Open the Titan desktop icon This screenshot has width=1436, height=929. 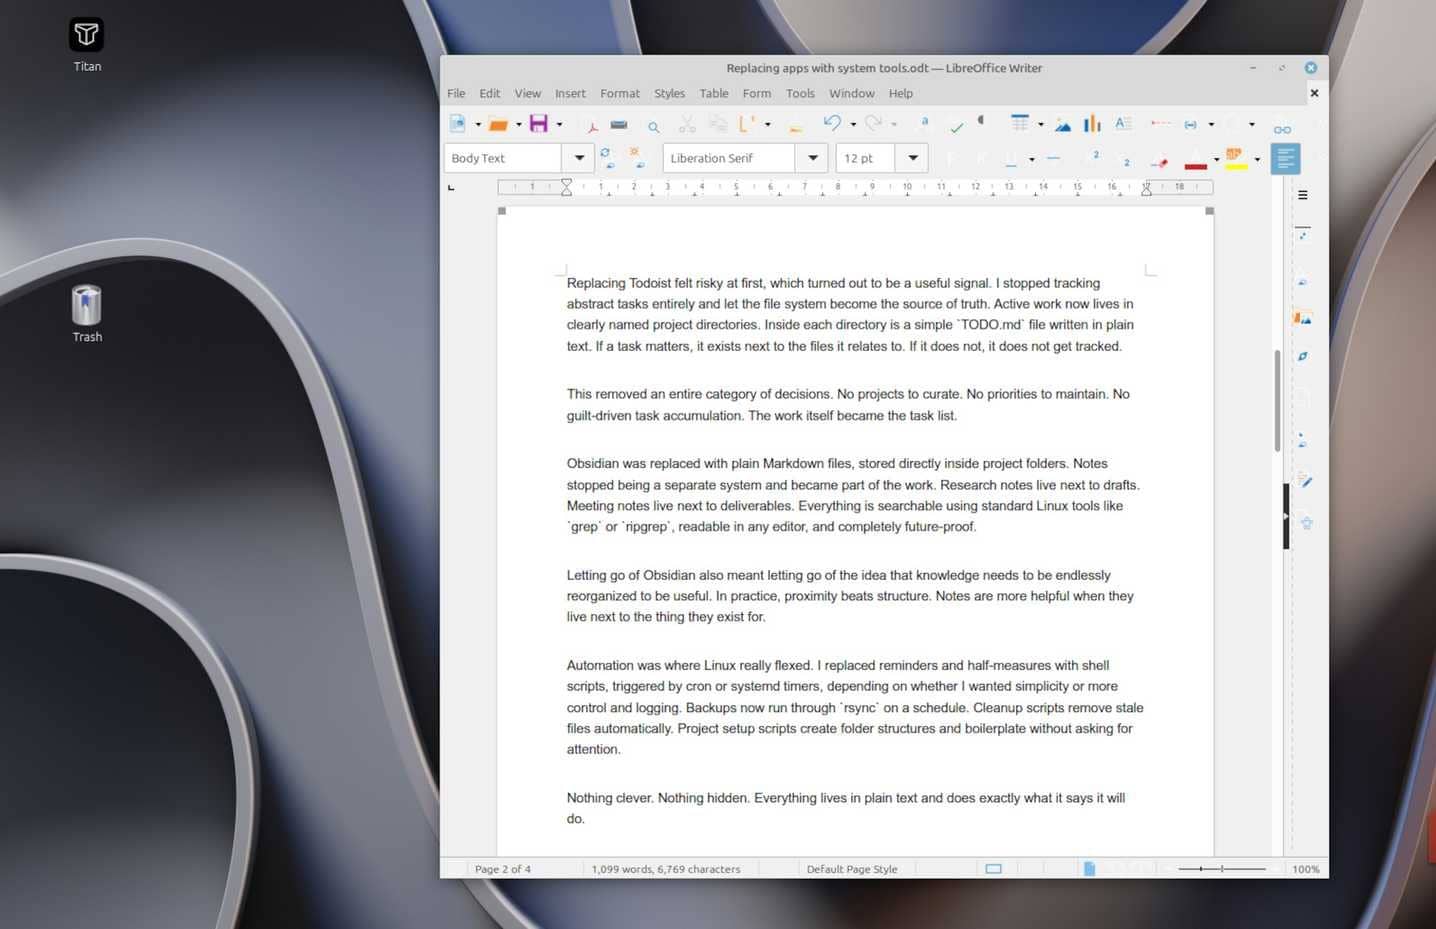point(87,45)
